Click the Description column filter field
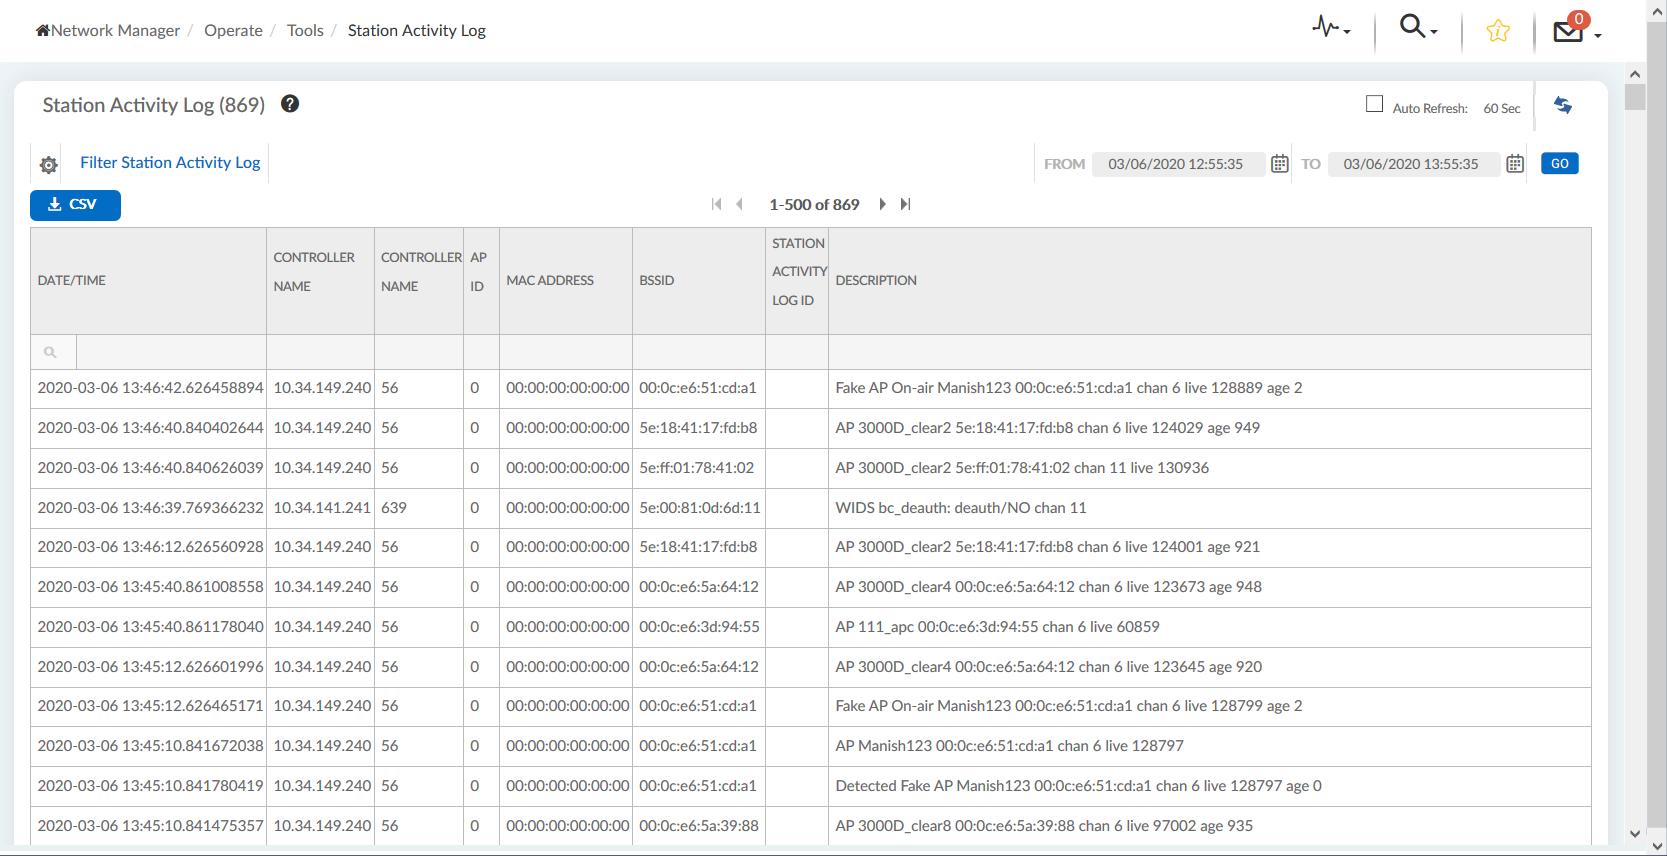1667x856 pixels. tap(1210, 352)
